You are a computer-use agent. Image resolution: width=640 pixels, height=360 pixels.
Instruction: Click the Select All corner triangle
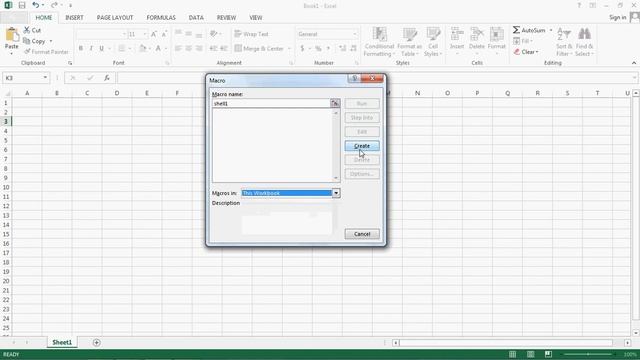7,93
